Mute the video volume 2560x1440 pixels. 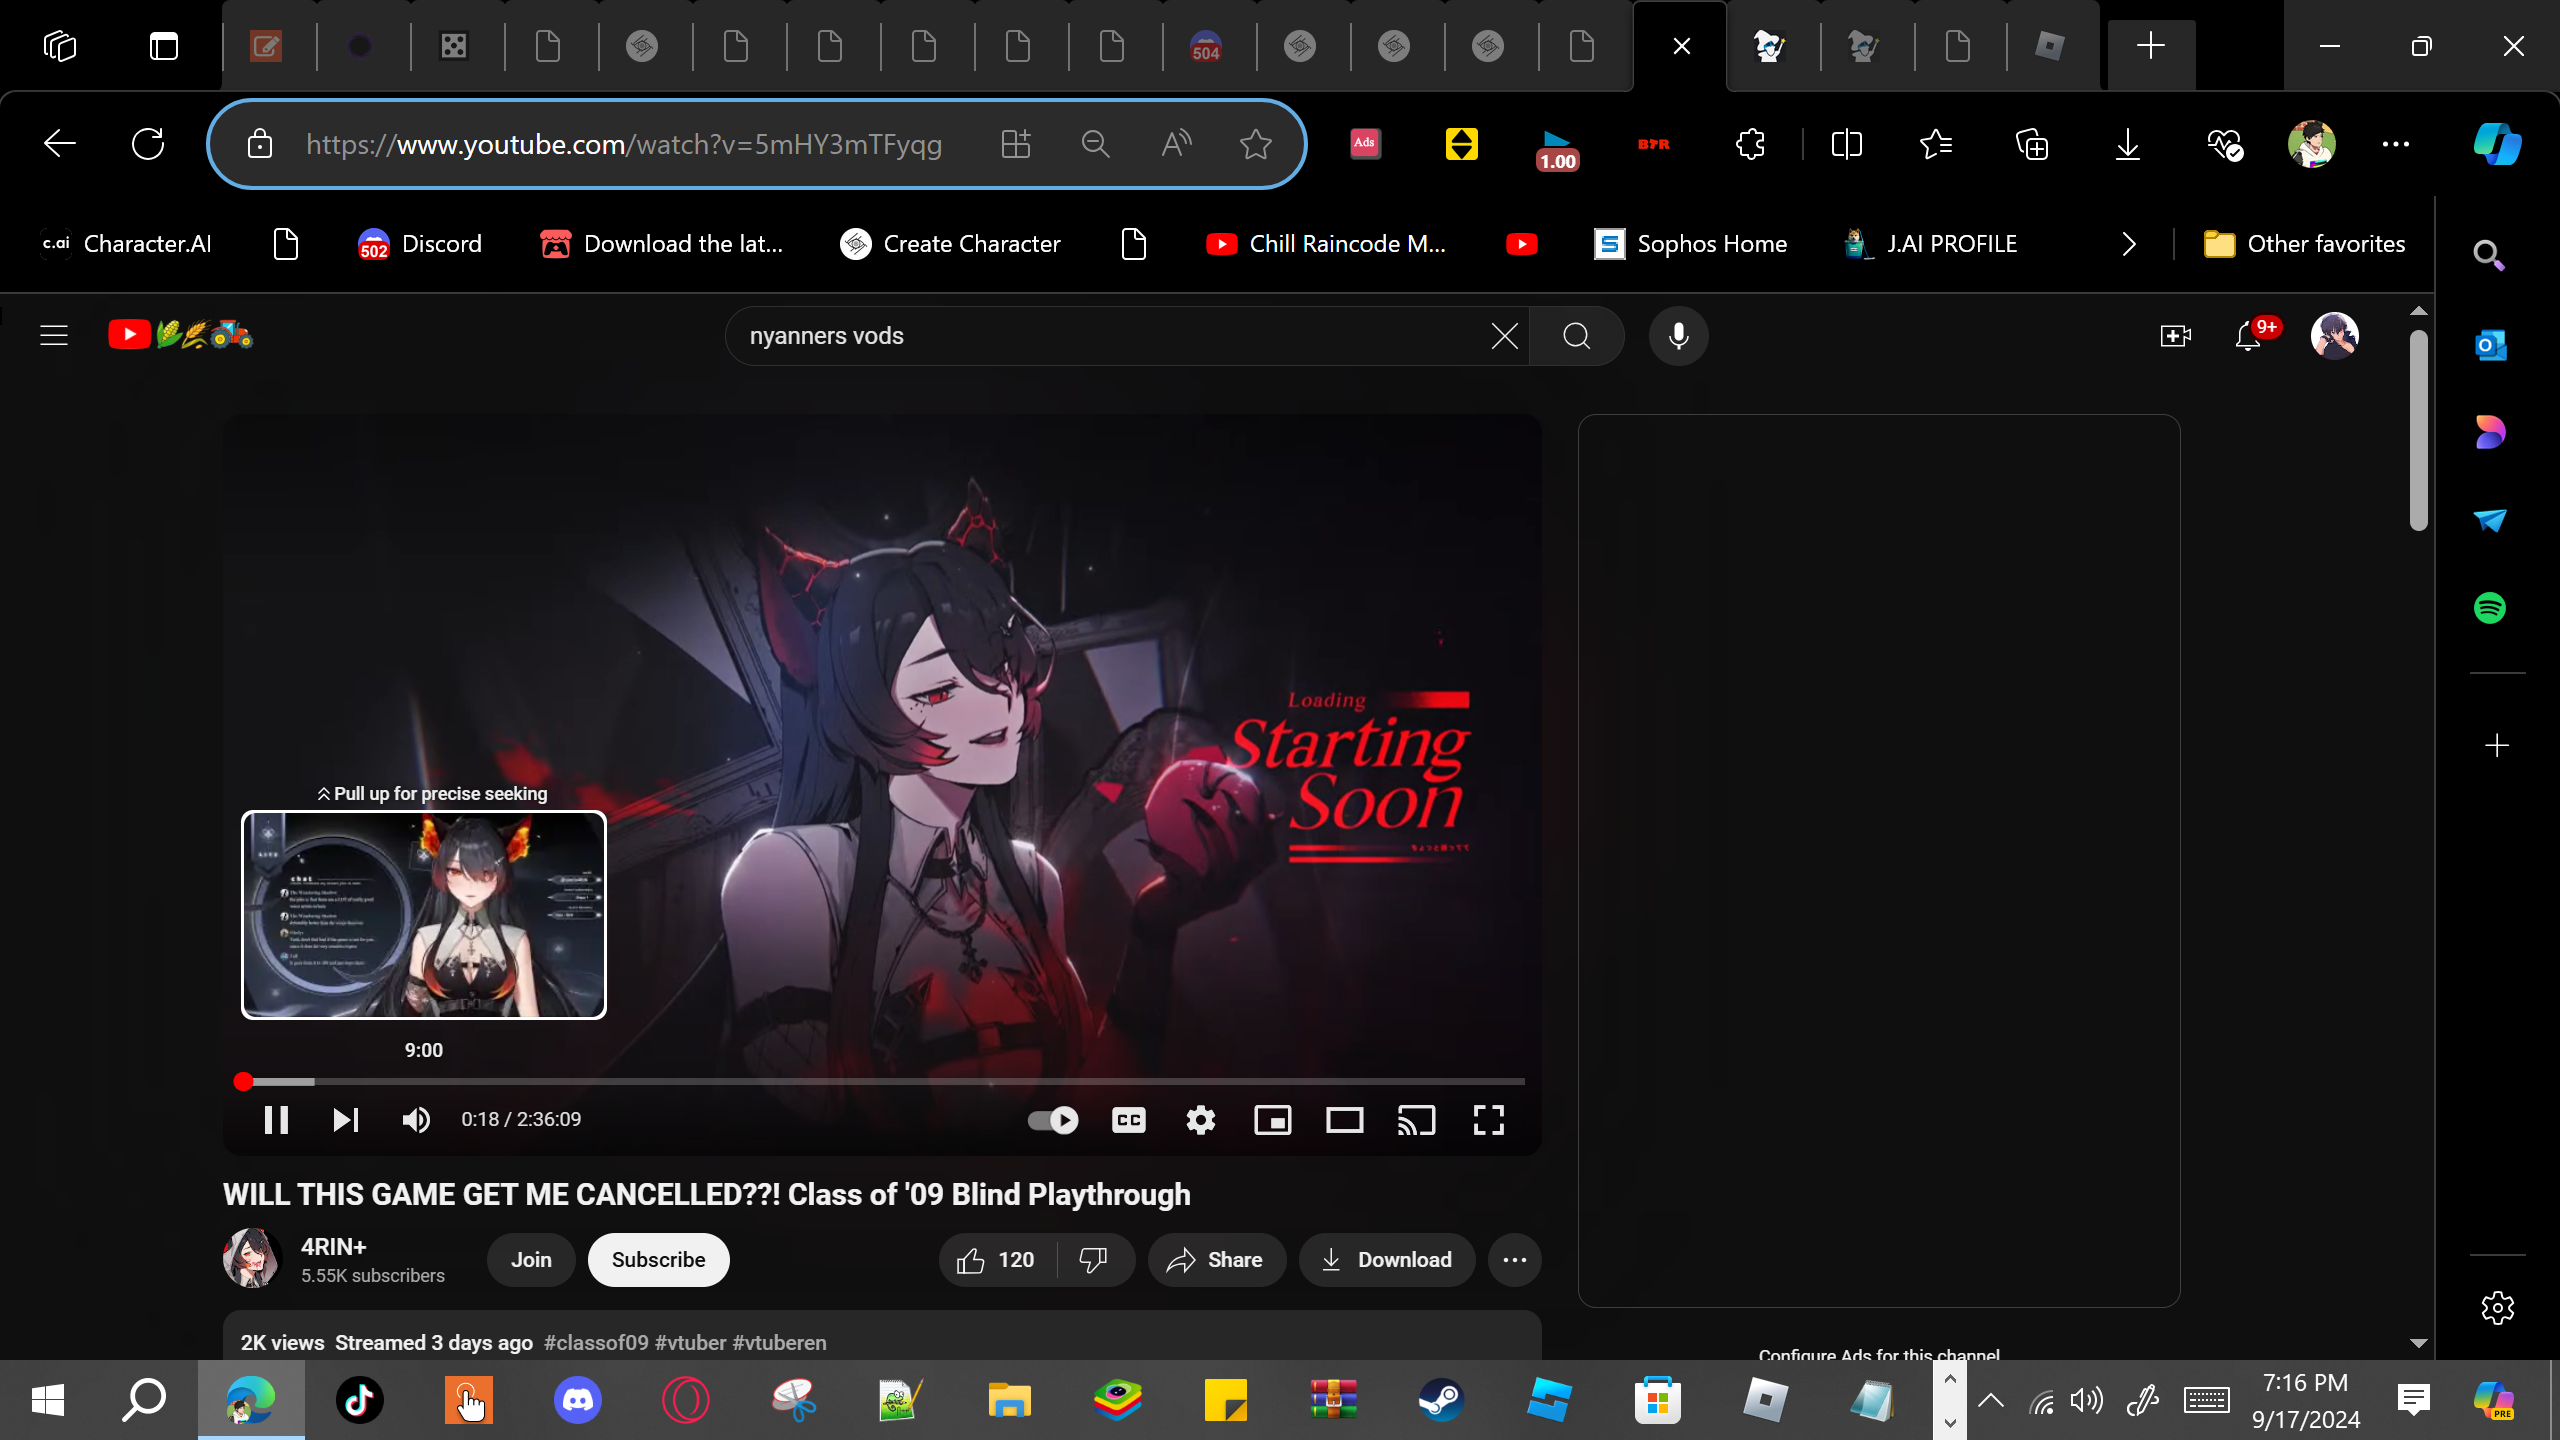pos(416,1120)
